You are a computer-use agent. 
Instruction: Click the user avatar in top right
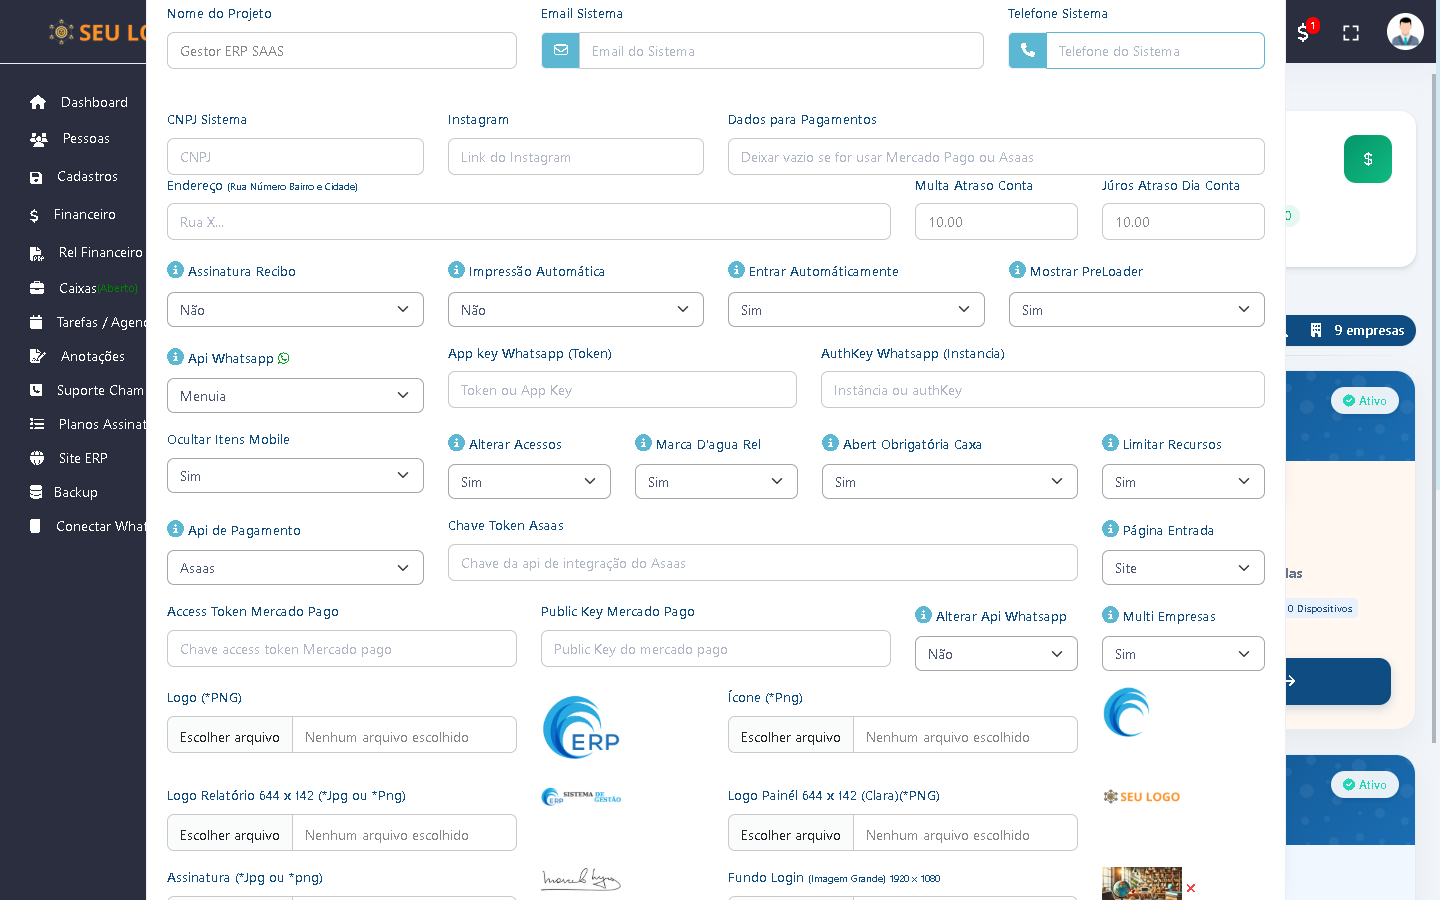tap(1404, 32)
